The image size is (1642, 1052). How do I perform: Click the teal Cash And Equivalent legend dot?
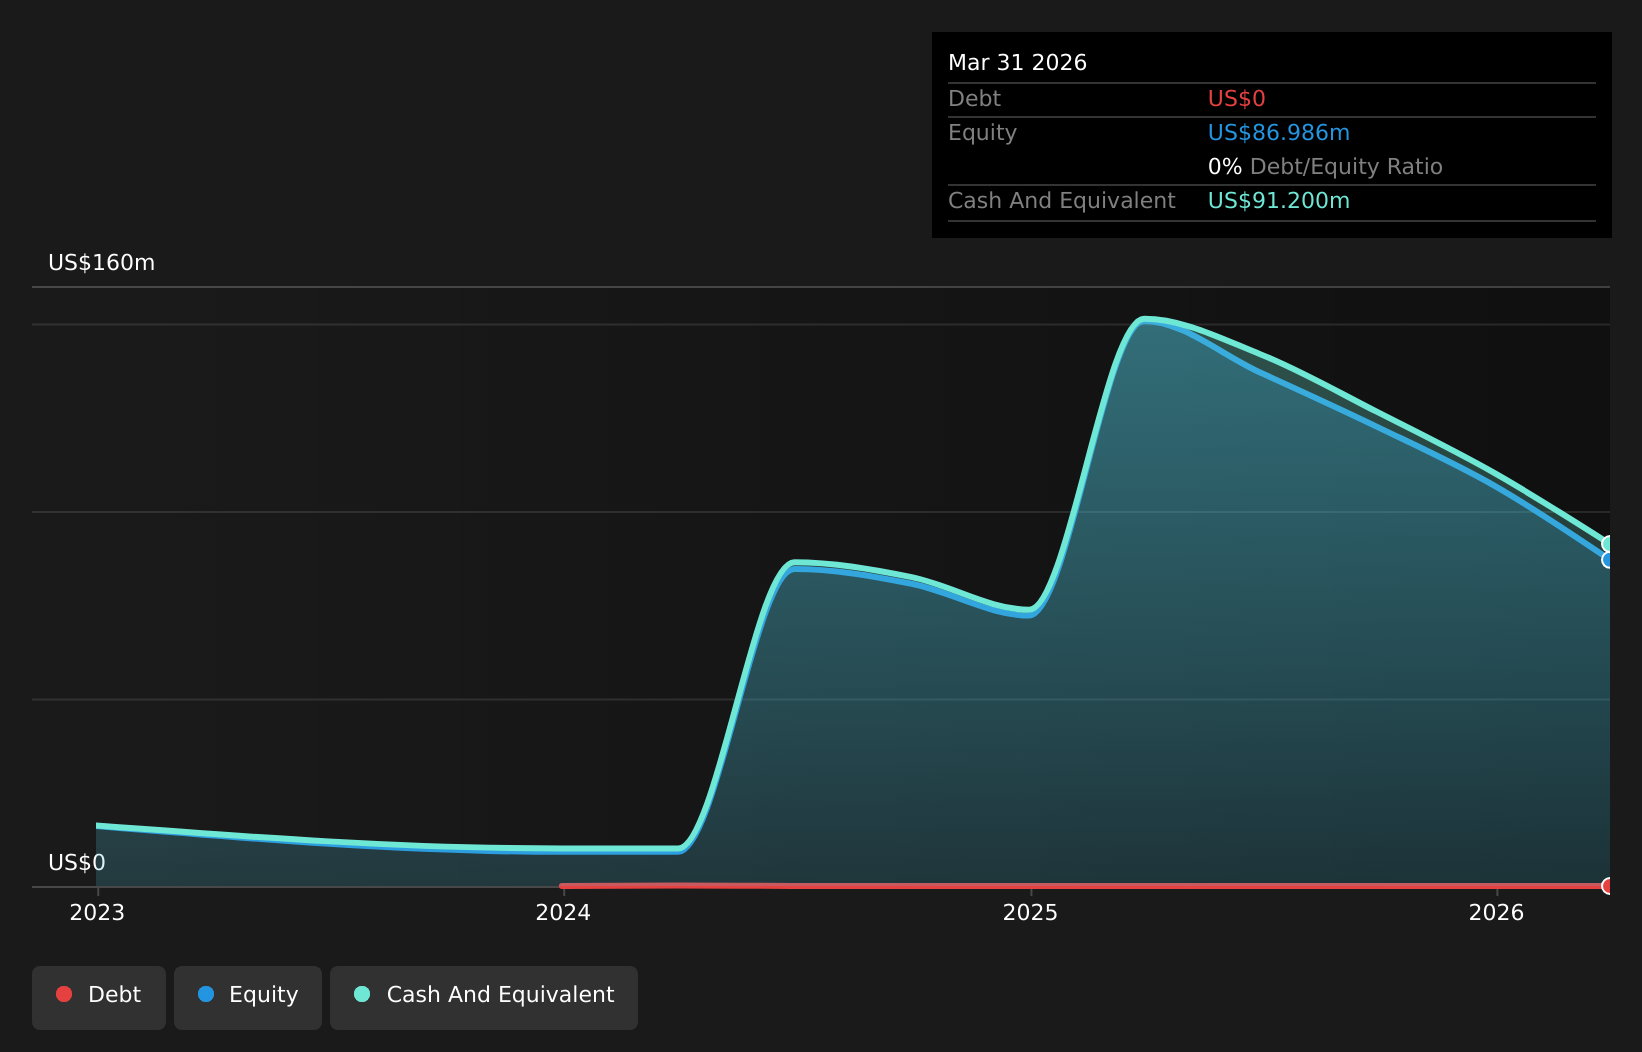pos(362,994)
